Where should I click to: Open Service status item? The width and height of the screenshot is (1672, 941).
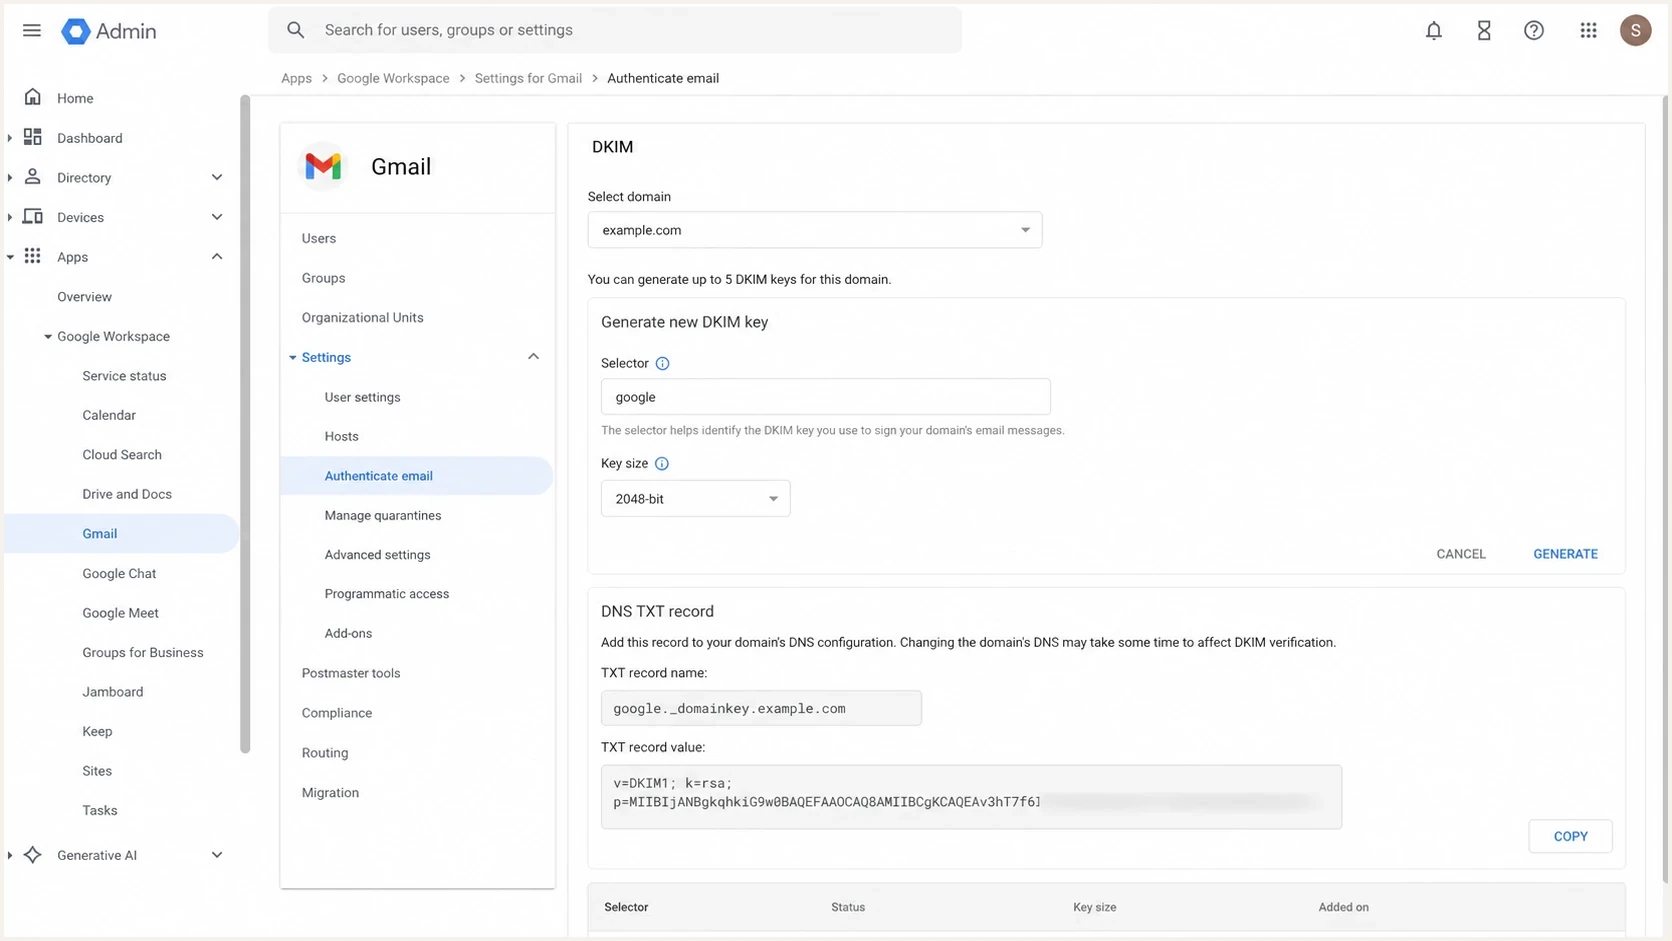124,376
